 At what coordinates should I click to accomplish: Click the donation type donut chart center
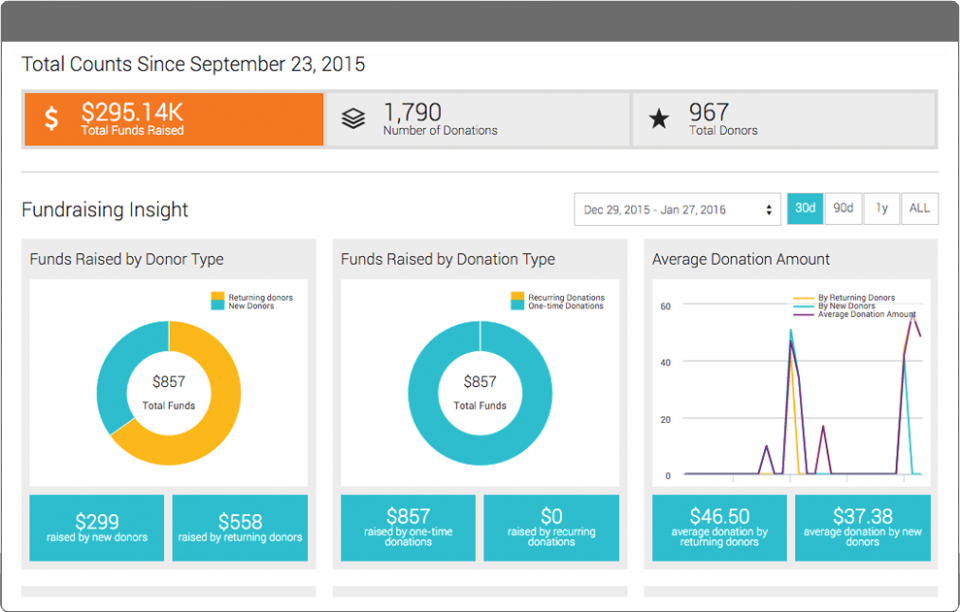[480, 393]
